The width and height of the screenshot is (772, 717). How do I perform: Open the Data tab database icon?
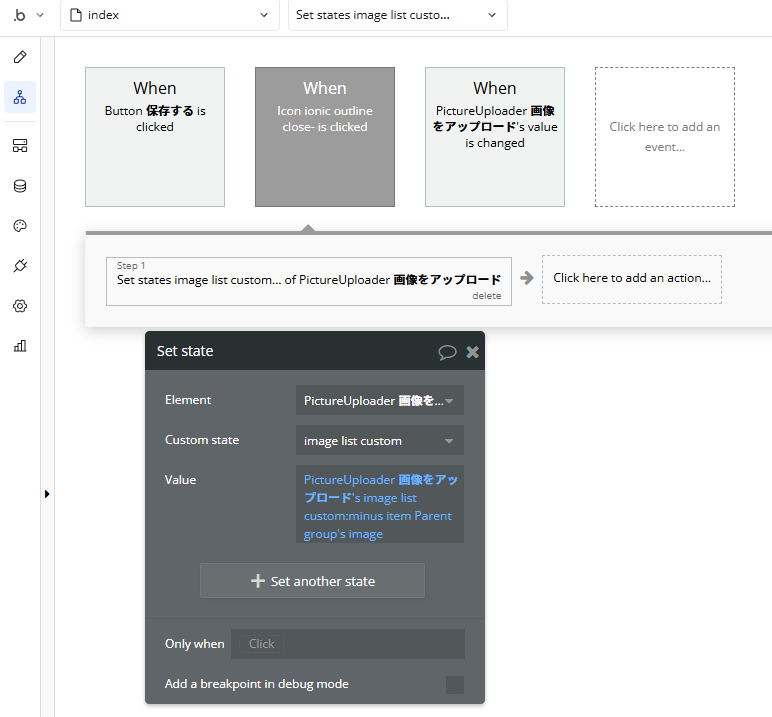point(20,186)
